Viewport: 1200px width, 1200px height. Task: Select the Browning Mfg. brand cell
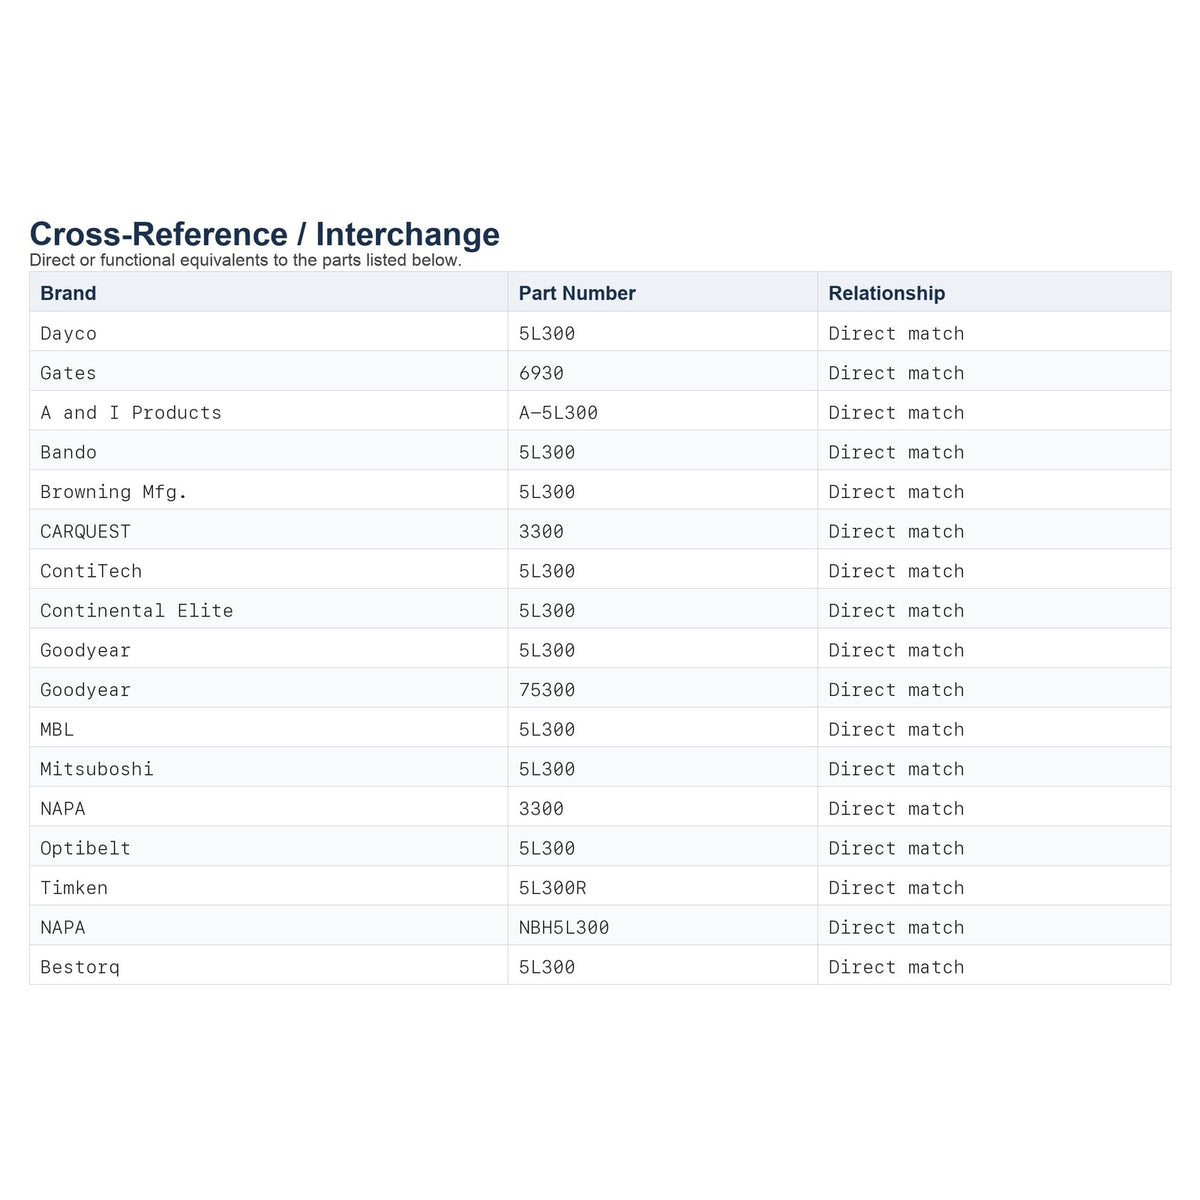tap(269, 490)
